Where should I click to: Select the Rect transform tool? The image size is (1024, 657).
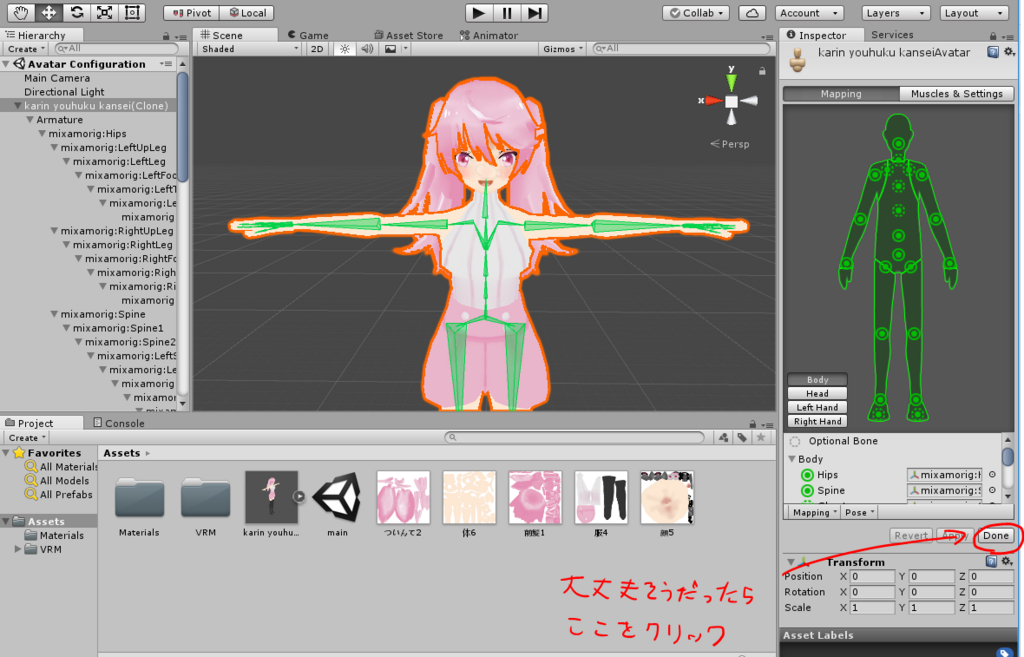132,12
